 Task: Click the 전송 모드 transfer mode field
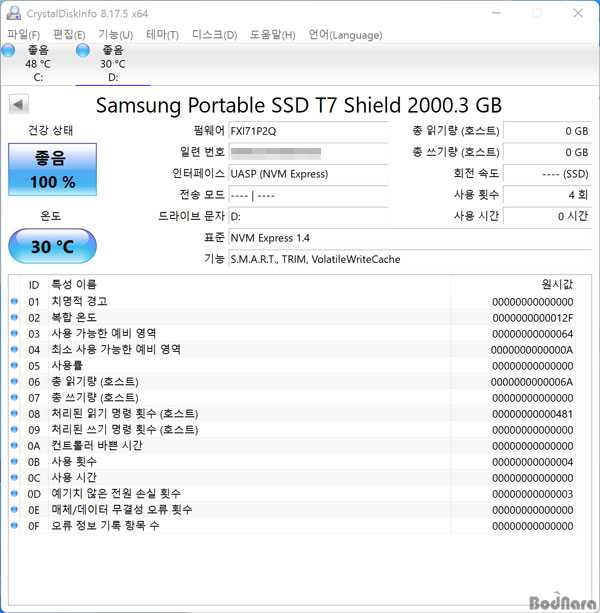308,195
